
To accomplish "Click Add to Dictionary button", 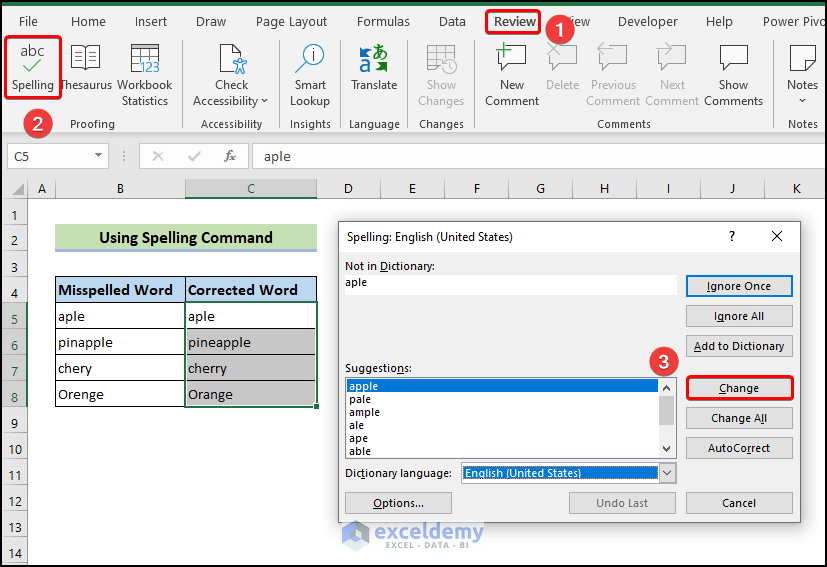I will coord(739,346).
